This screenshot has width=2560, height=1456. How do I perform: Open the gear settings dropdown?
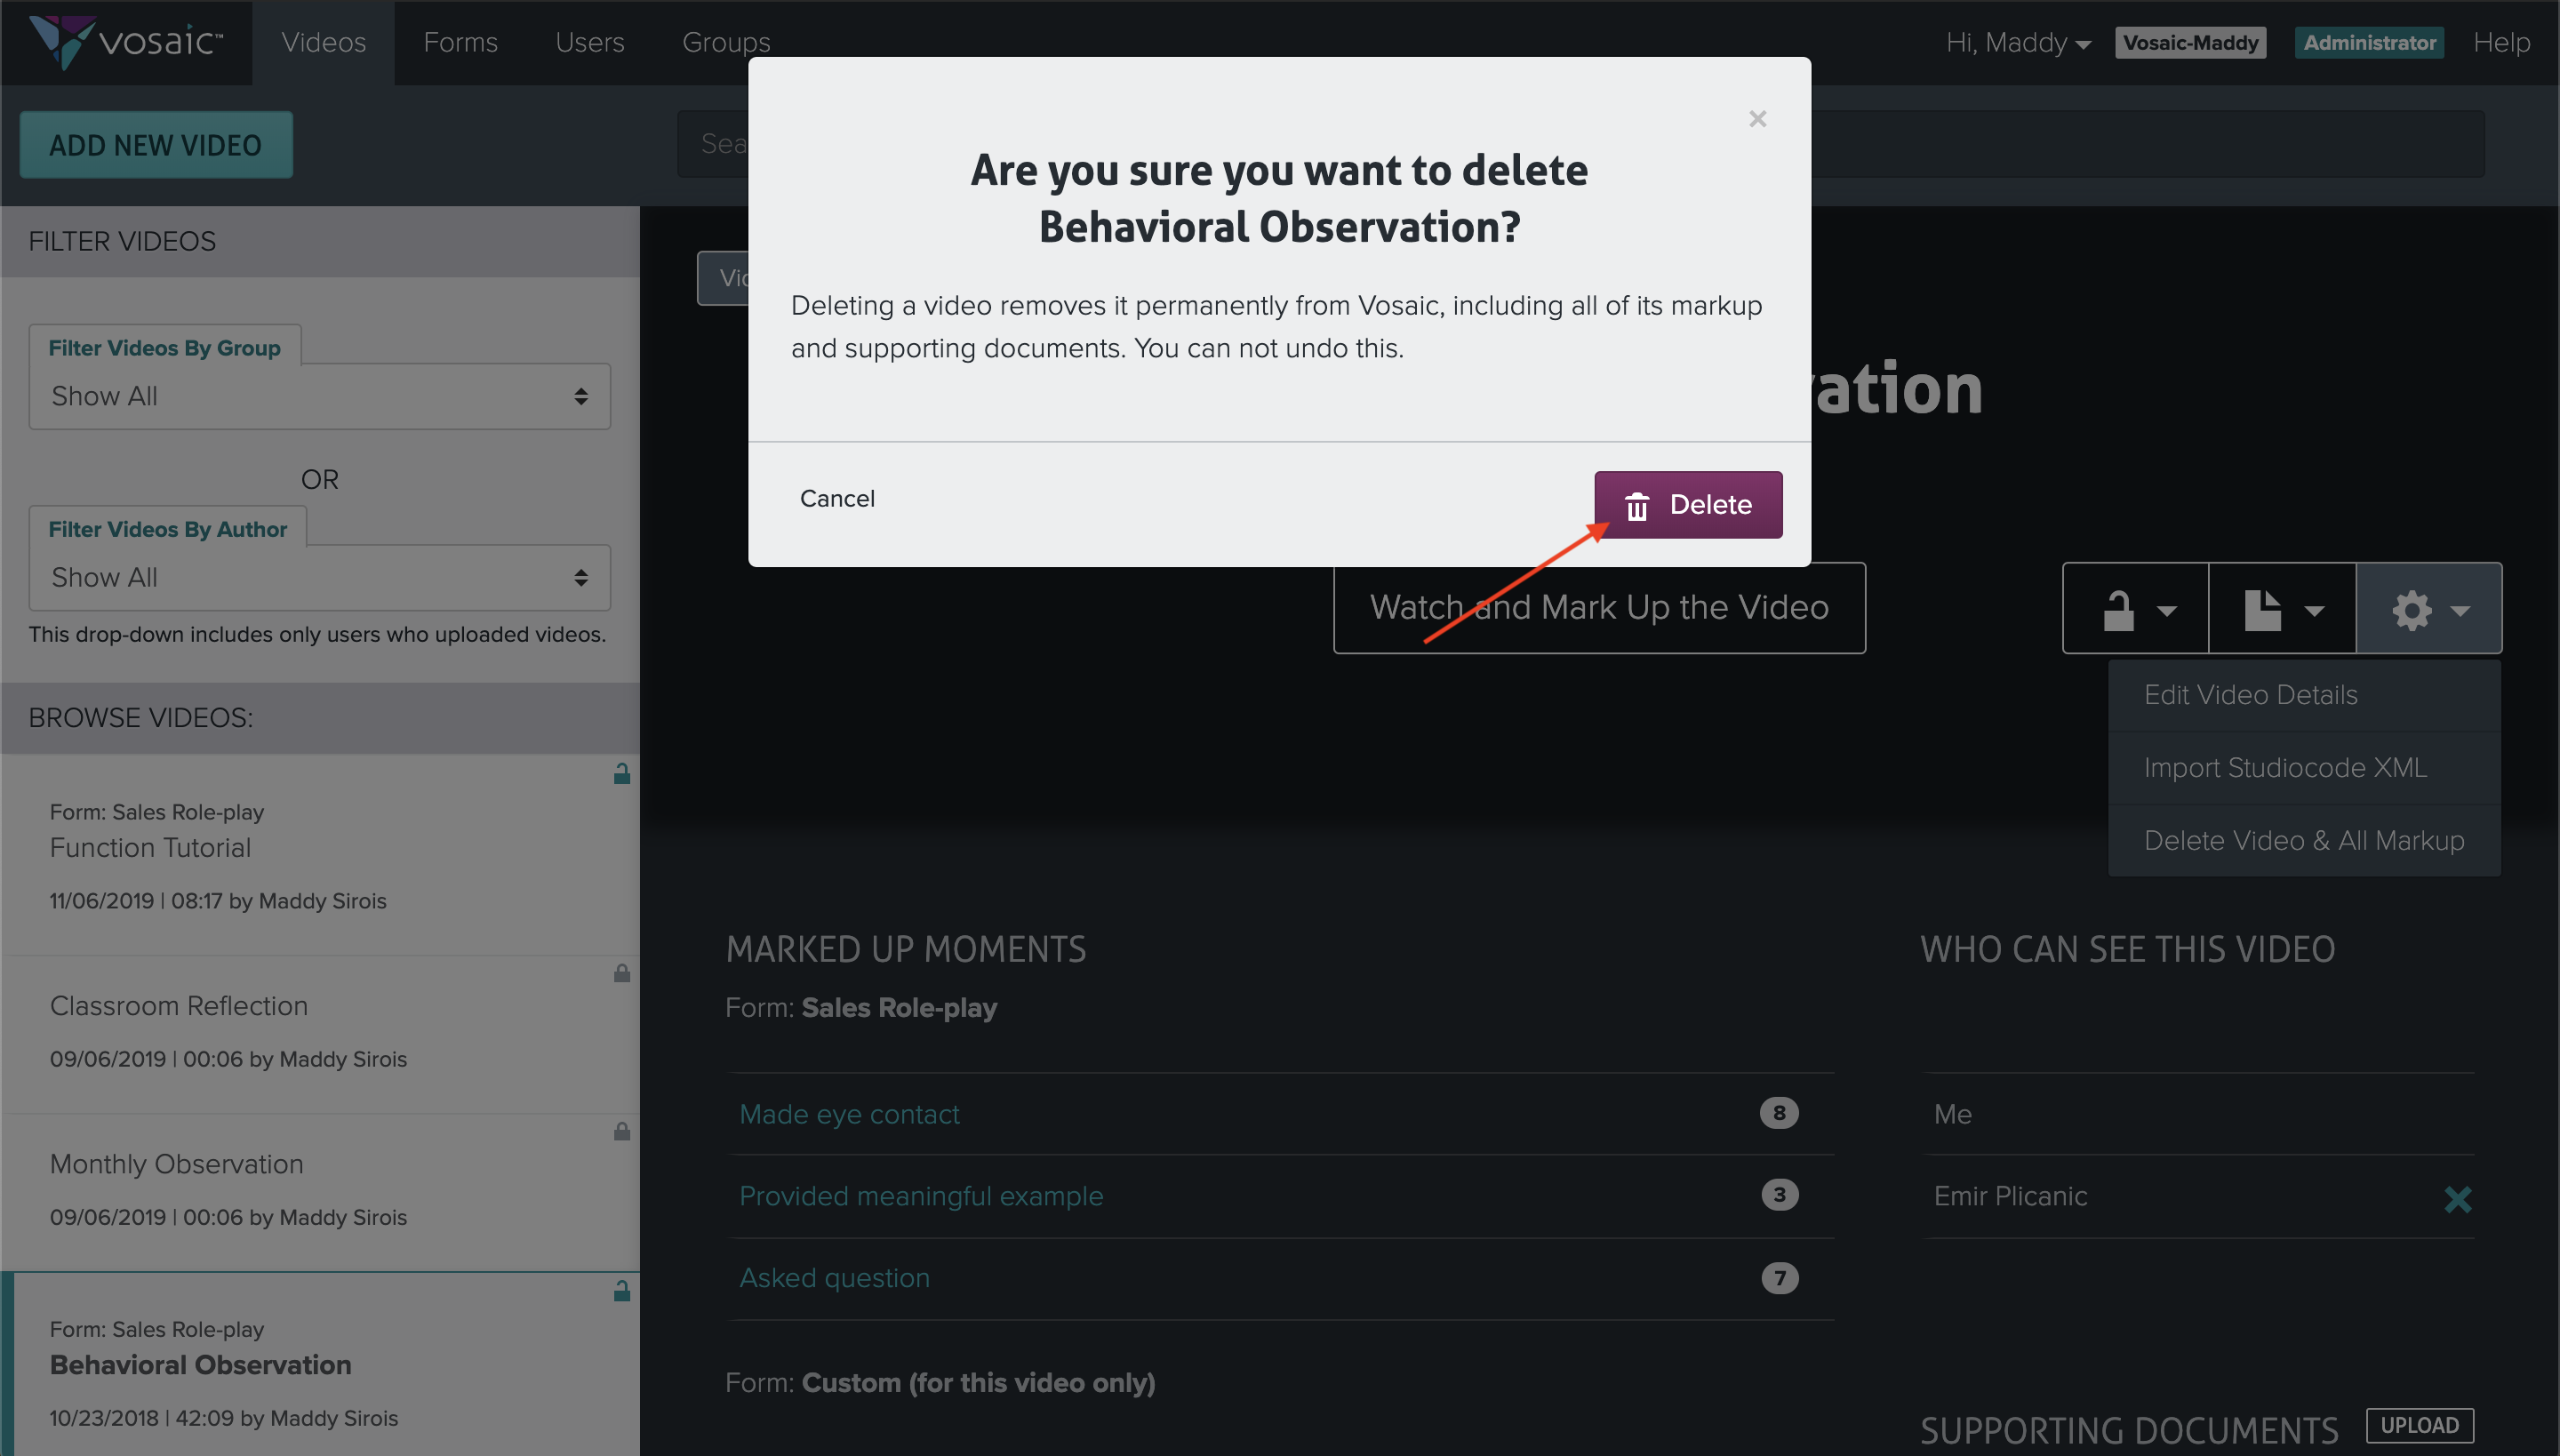click(2429, 608)
